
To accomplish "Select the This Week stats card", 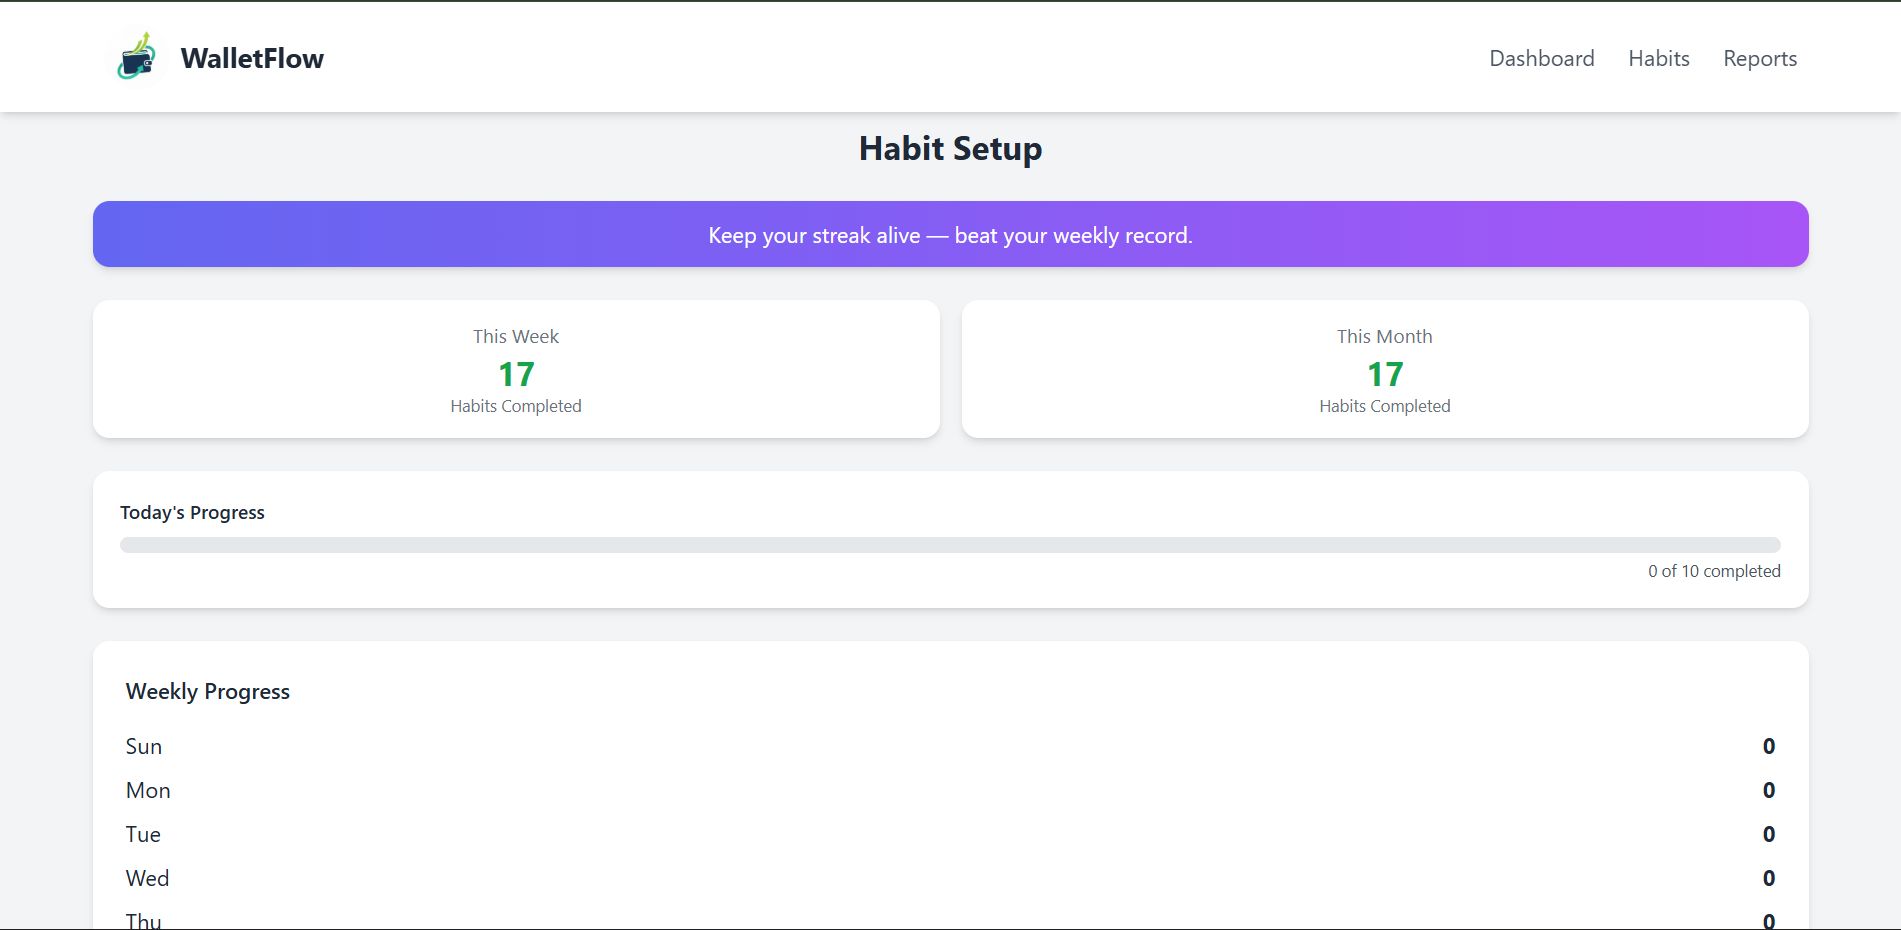I will 516,369.
